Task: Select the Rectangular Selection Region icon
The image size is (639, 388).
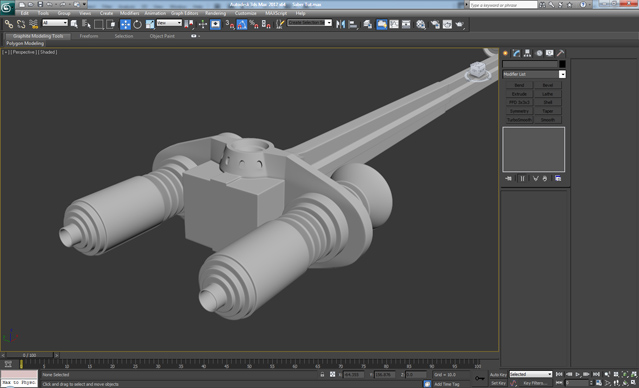Action: tap(98, 24)
